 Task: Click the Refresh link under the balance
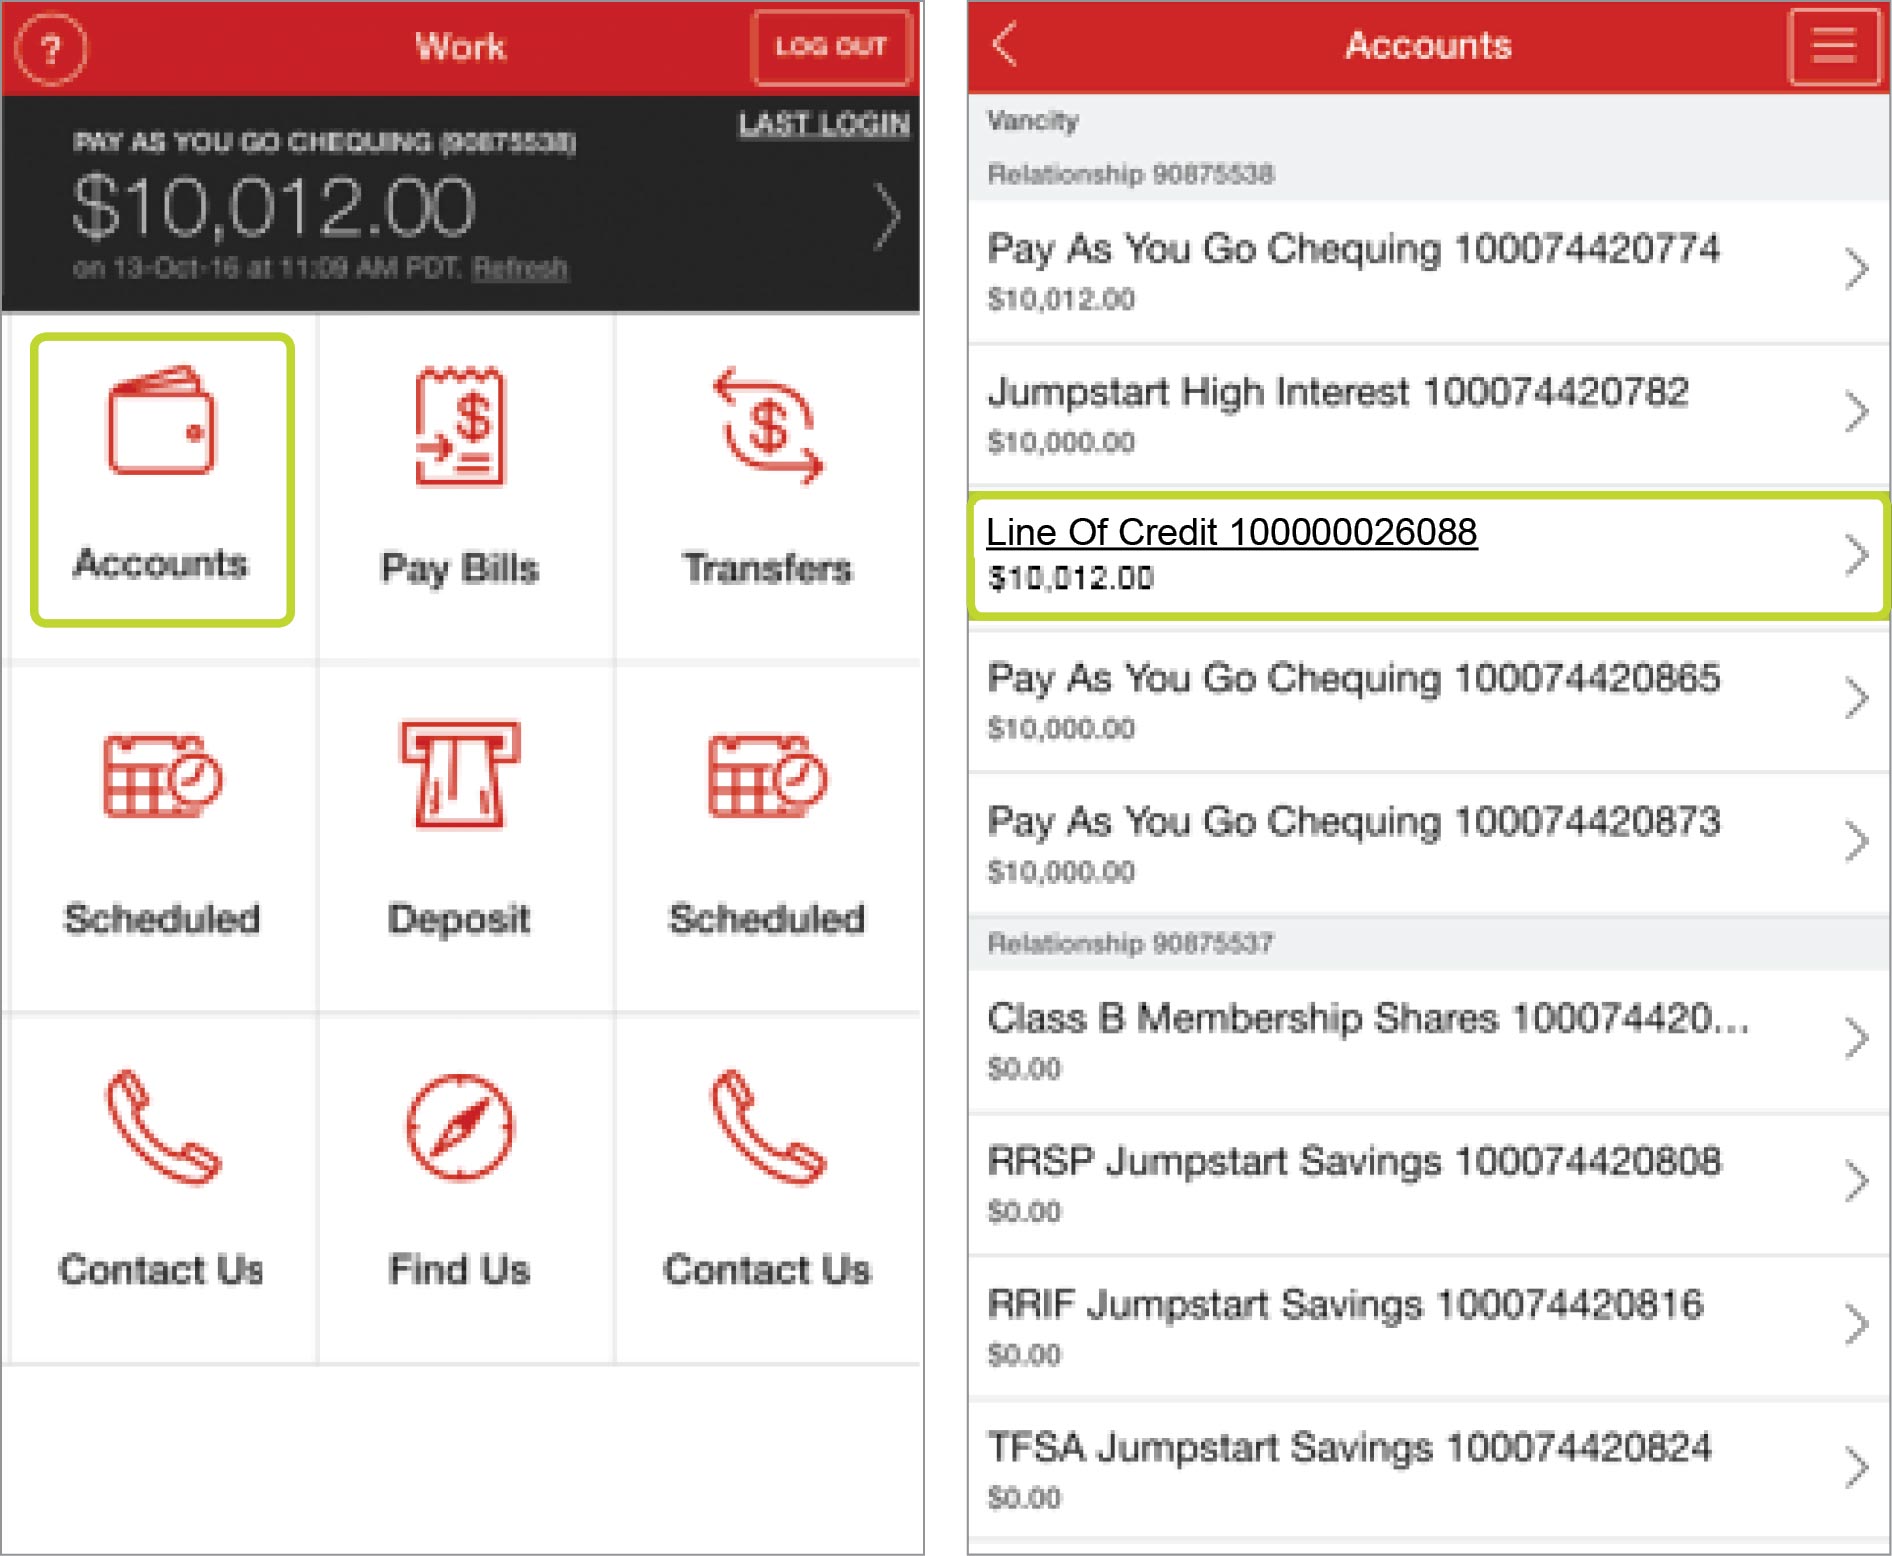520,268
